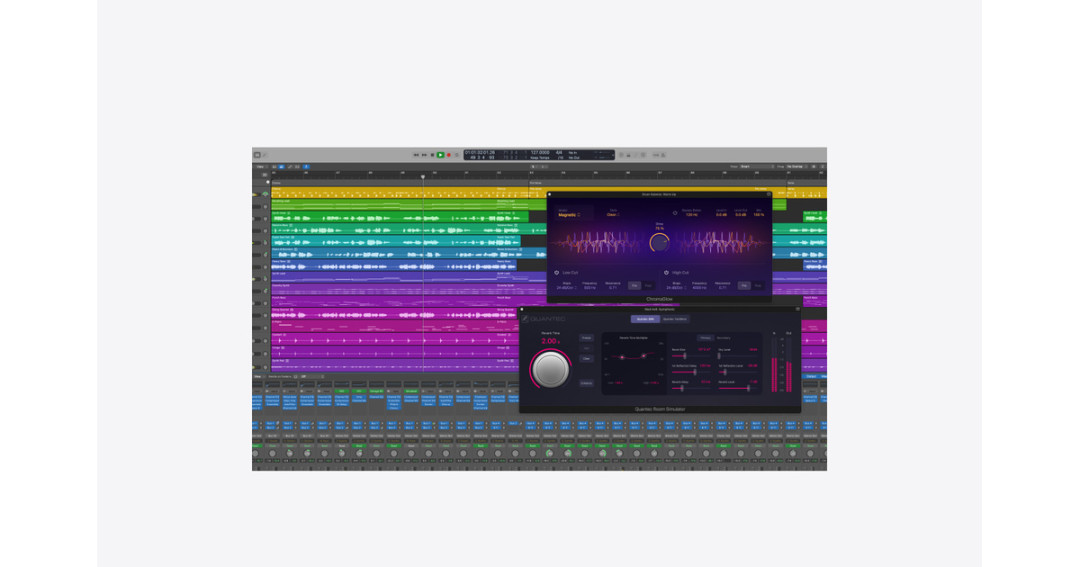Open the Low Cut Slope dropdown
The height and width of the screenshot is (567, 1080).
coord(567,287)
